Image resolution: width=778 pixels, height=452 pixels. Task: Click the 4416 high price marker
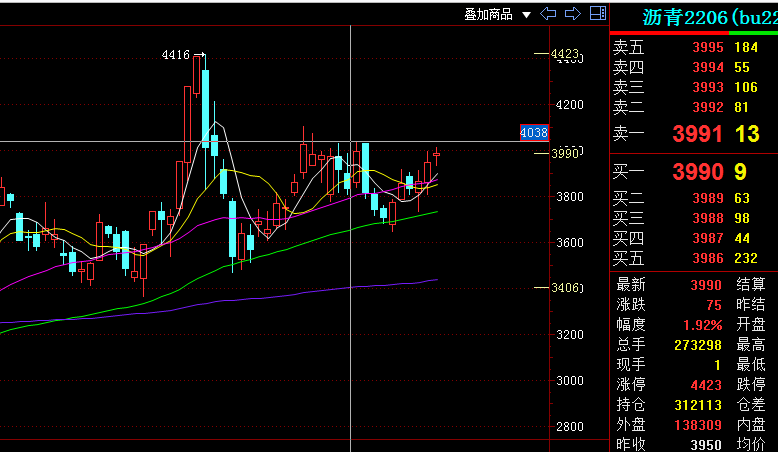[176, 55]
